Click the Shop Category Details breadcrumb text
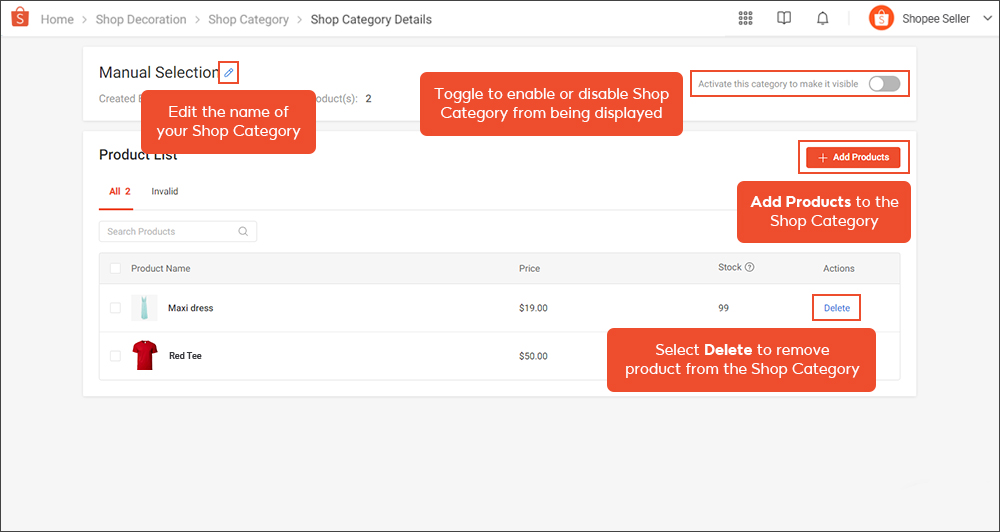Image resolution: width=1000 pixels, height=532 pixels. point(371,19)
